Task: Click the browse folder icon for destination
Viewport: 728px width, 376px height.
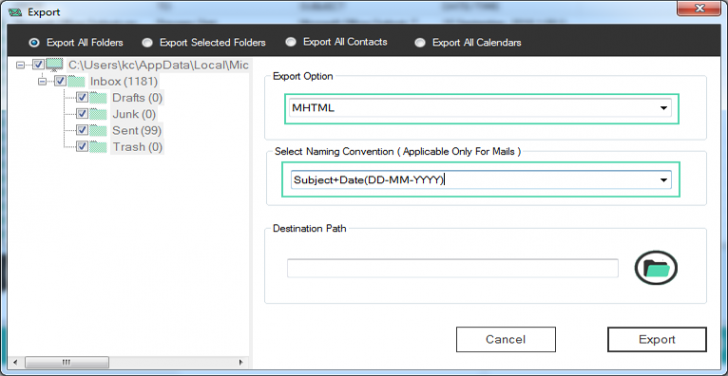Action: [656, 268]
